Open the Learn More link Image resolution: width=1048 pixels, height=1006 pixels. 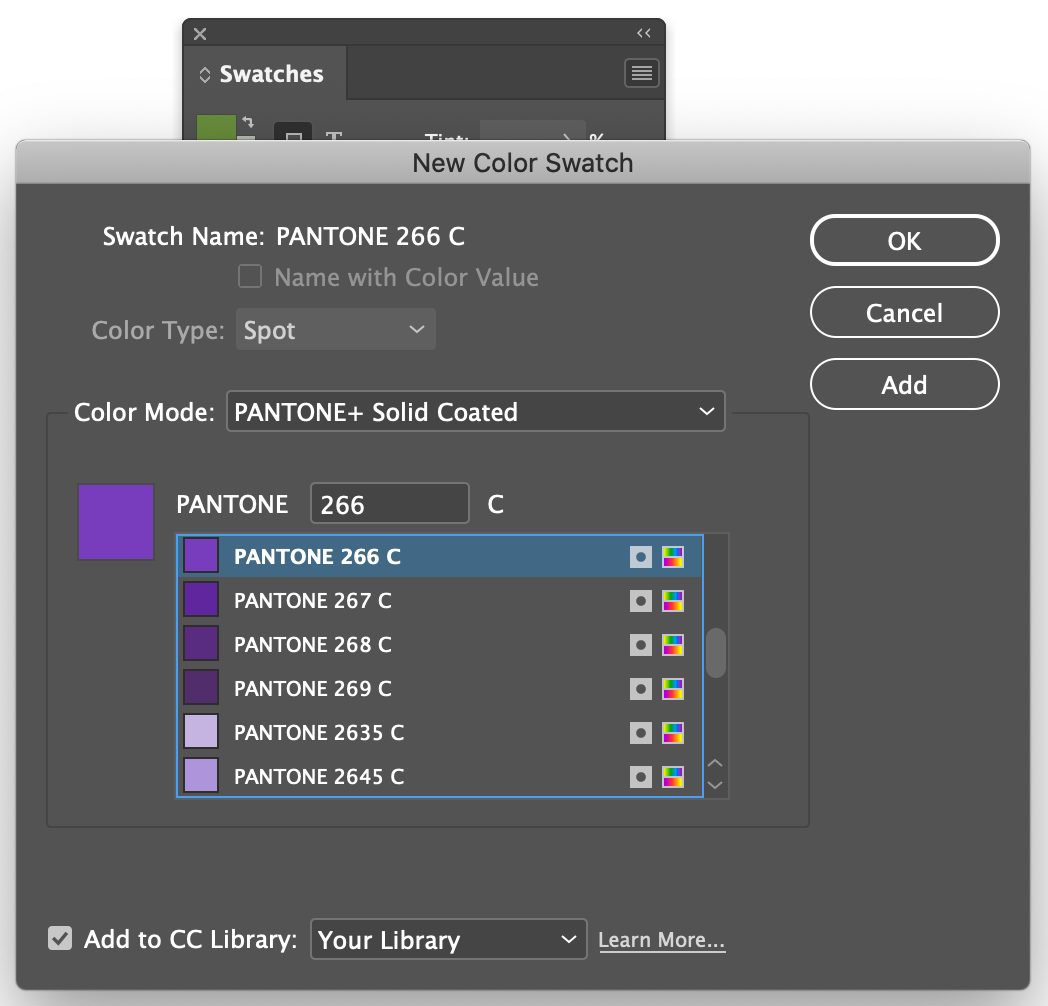coord(662,940)
